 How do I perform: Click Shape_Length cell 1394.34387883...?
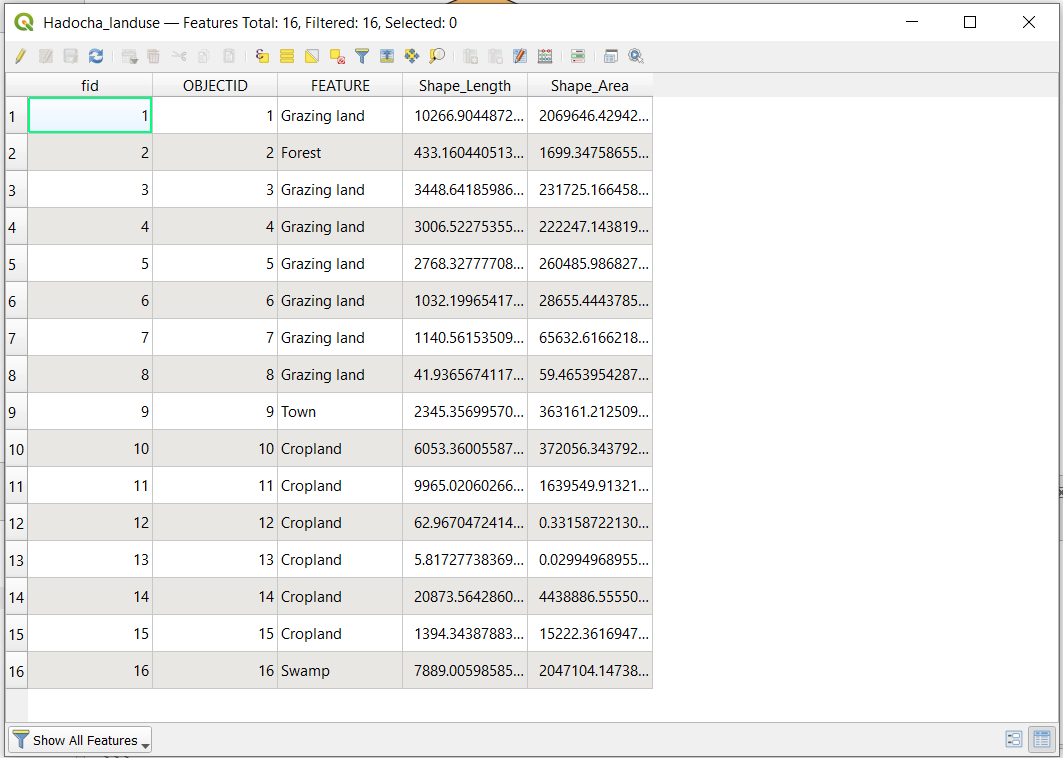pyautogui.click(x=465, y=634)
